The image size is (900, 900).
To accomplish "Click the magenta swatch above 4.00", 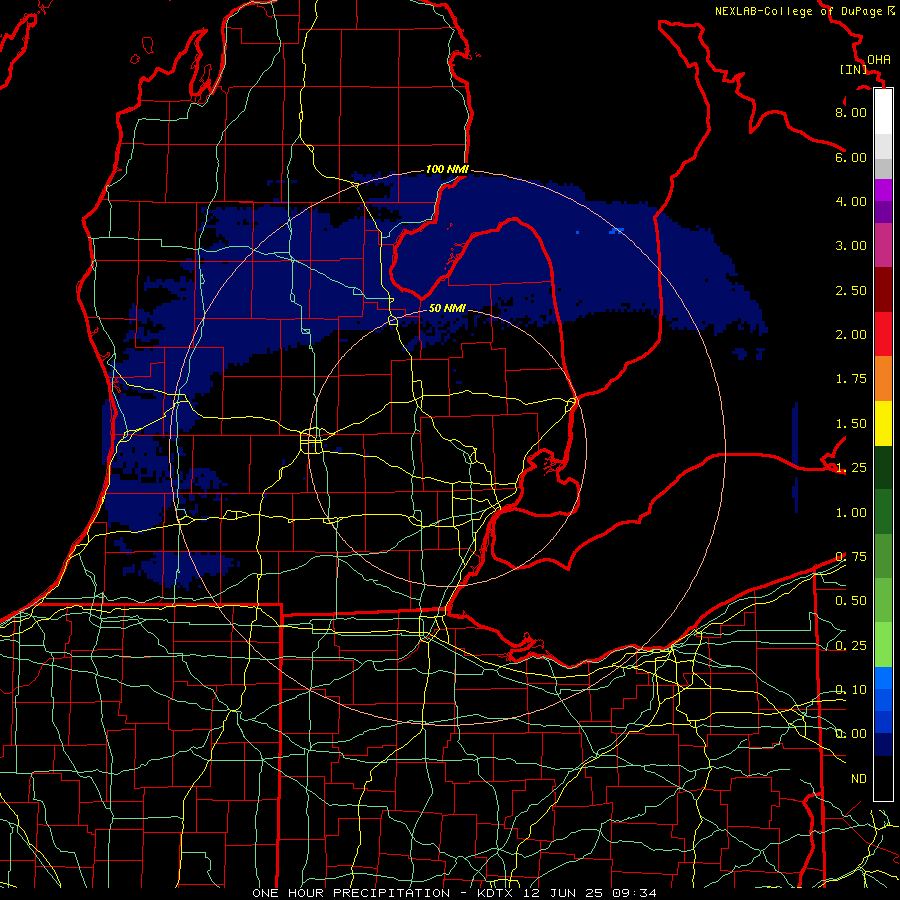I will [883, 190].
